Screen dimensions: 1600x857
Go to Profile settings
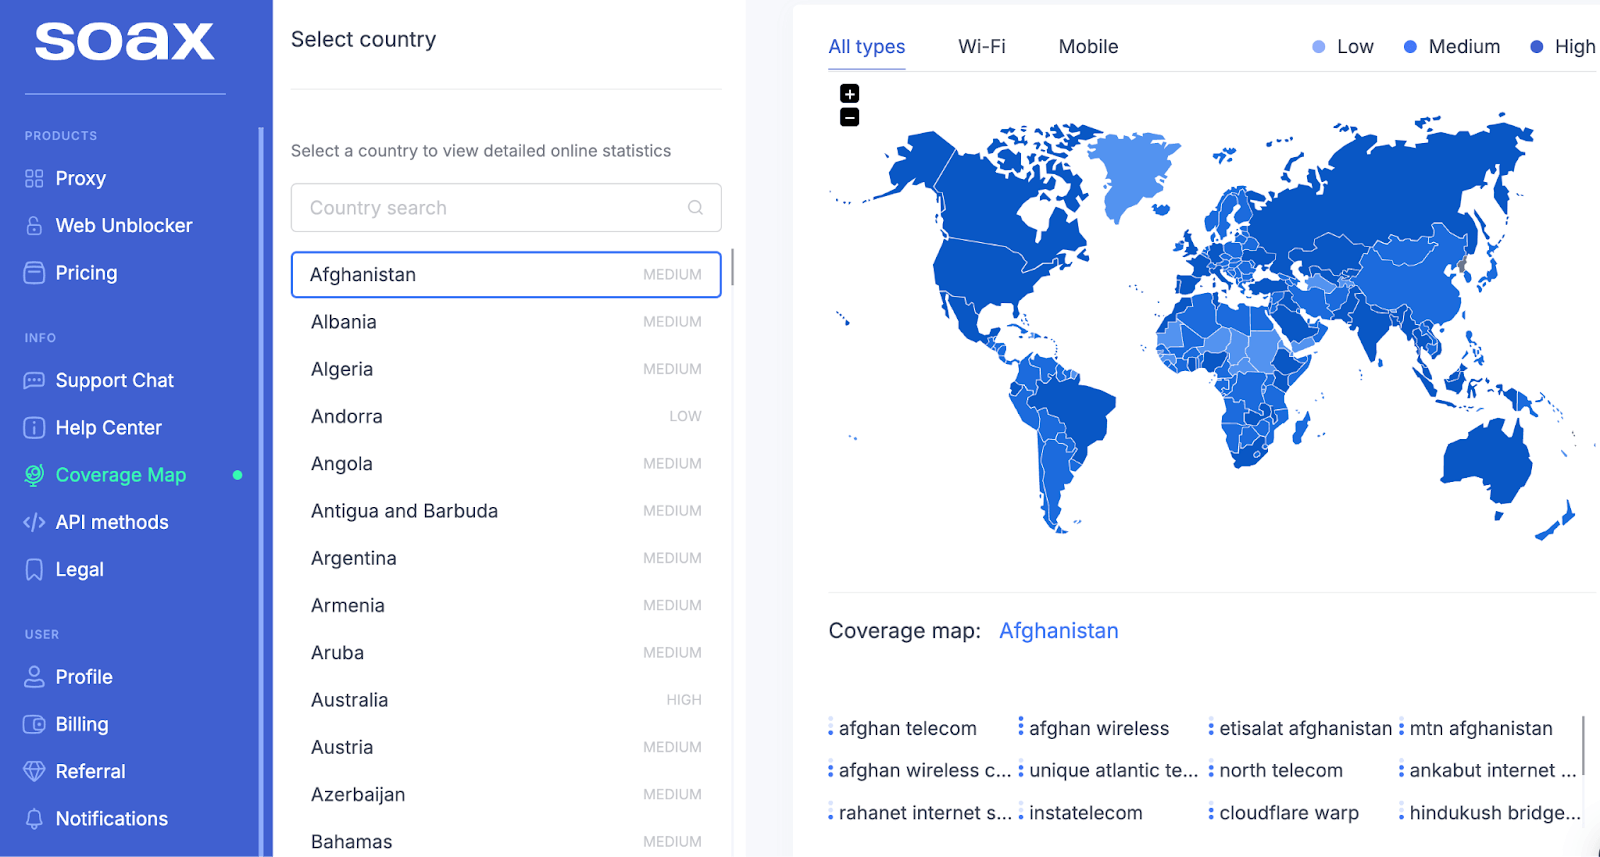click(84, 677)
